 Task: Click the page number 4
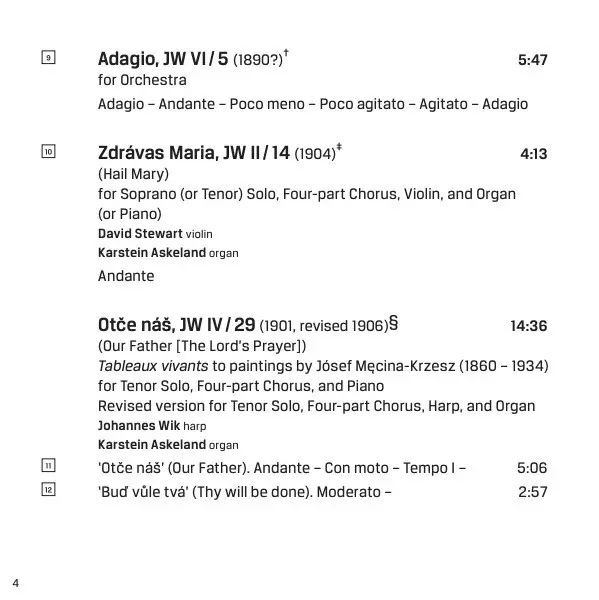(15, 583)
